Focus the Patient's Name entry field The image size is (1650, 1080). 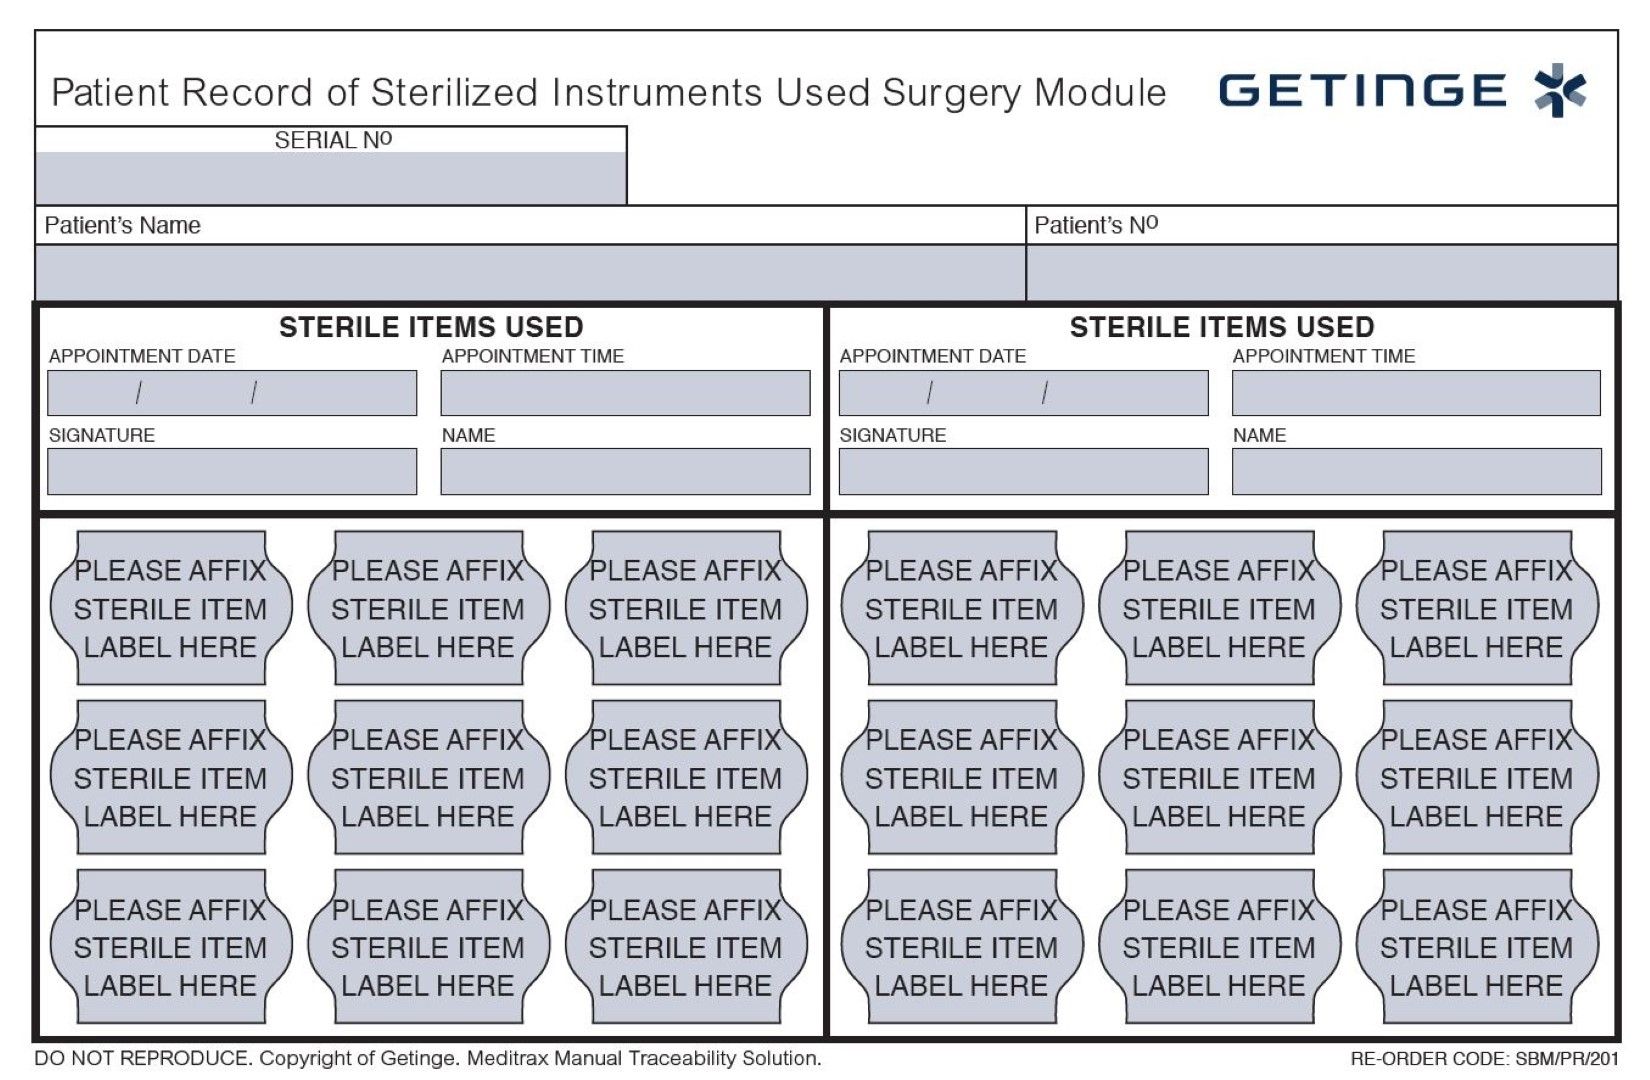(x=530, y=272)
